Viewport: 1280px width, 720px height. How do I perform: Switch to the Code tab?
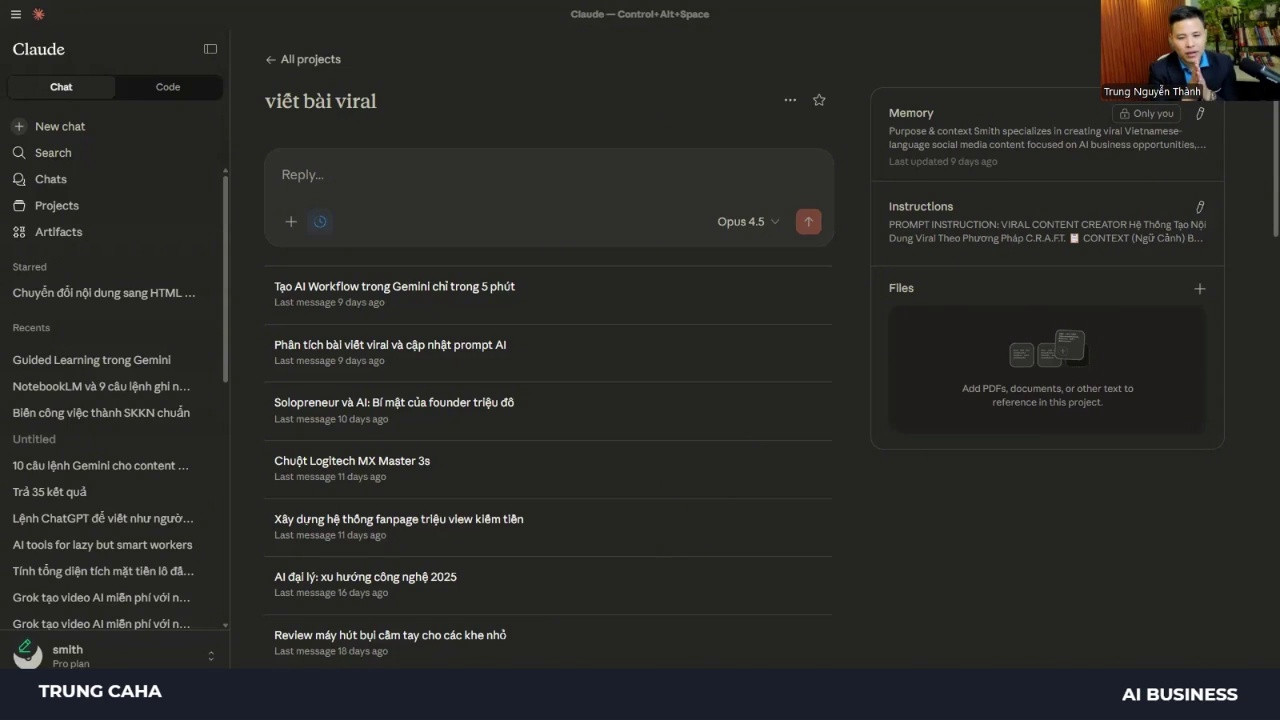coord(168,87)
